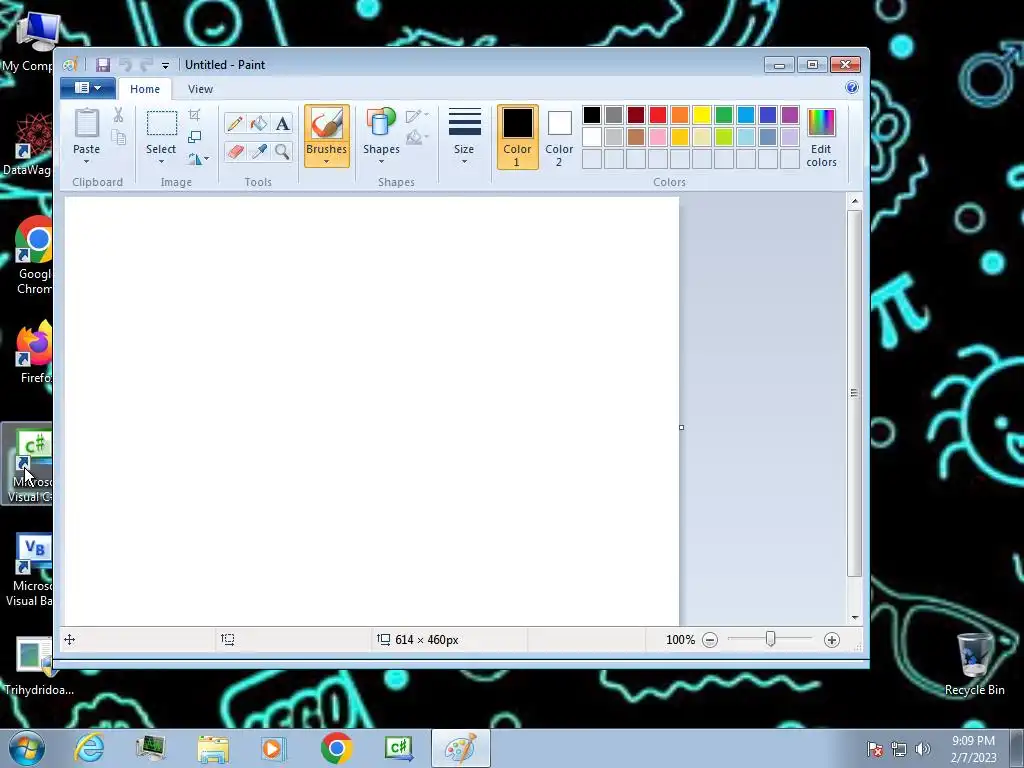1024x768 pixels.
Task: Pick the purple color swatch
Action: [x=790, y=115]
